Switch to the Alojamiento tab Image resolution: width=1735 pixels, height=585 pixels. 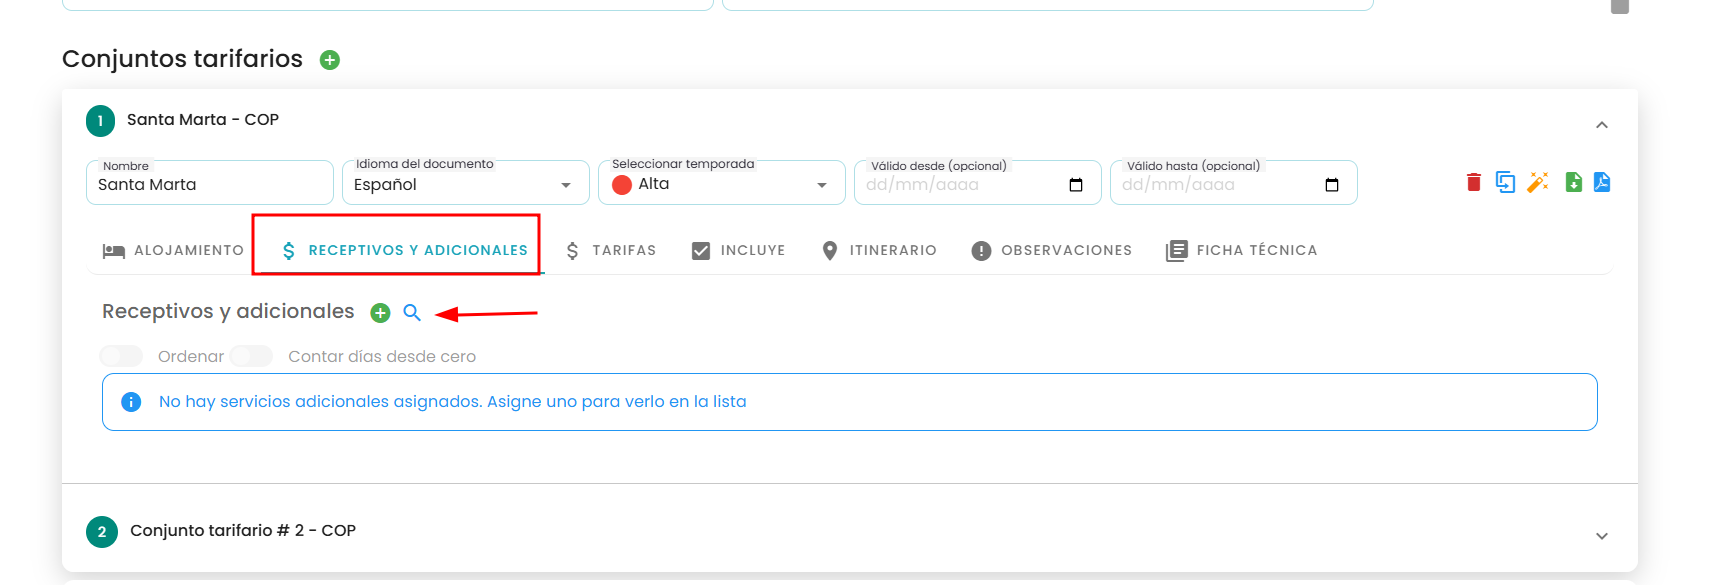tap(173, 250)
